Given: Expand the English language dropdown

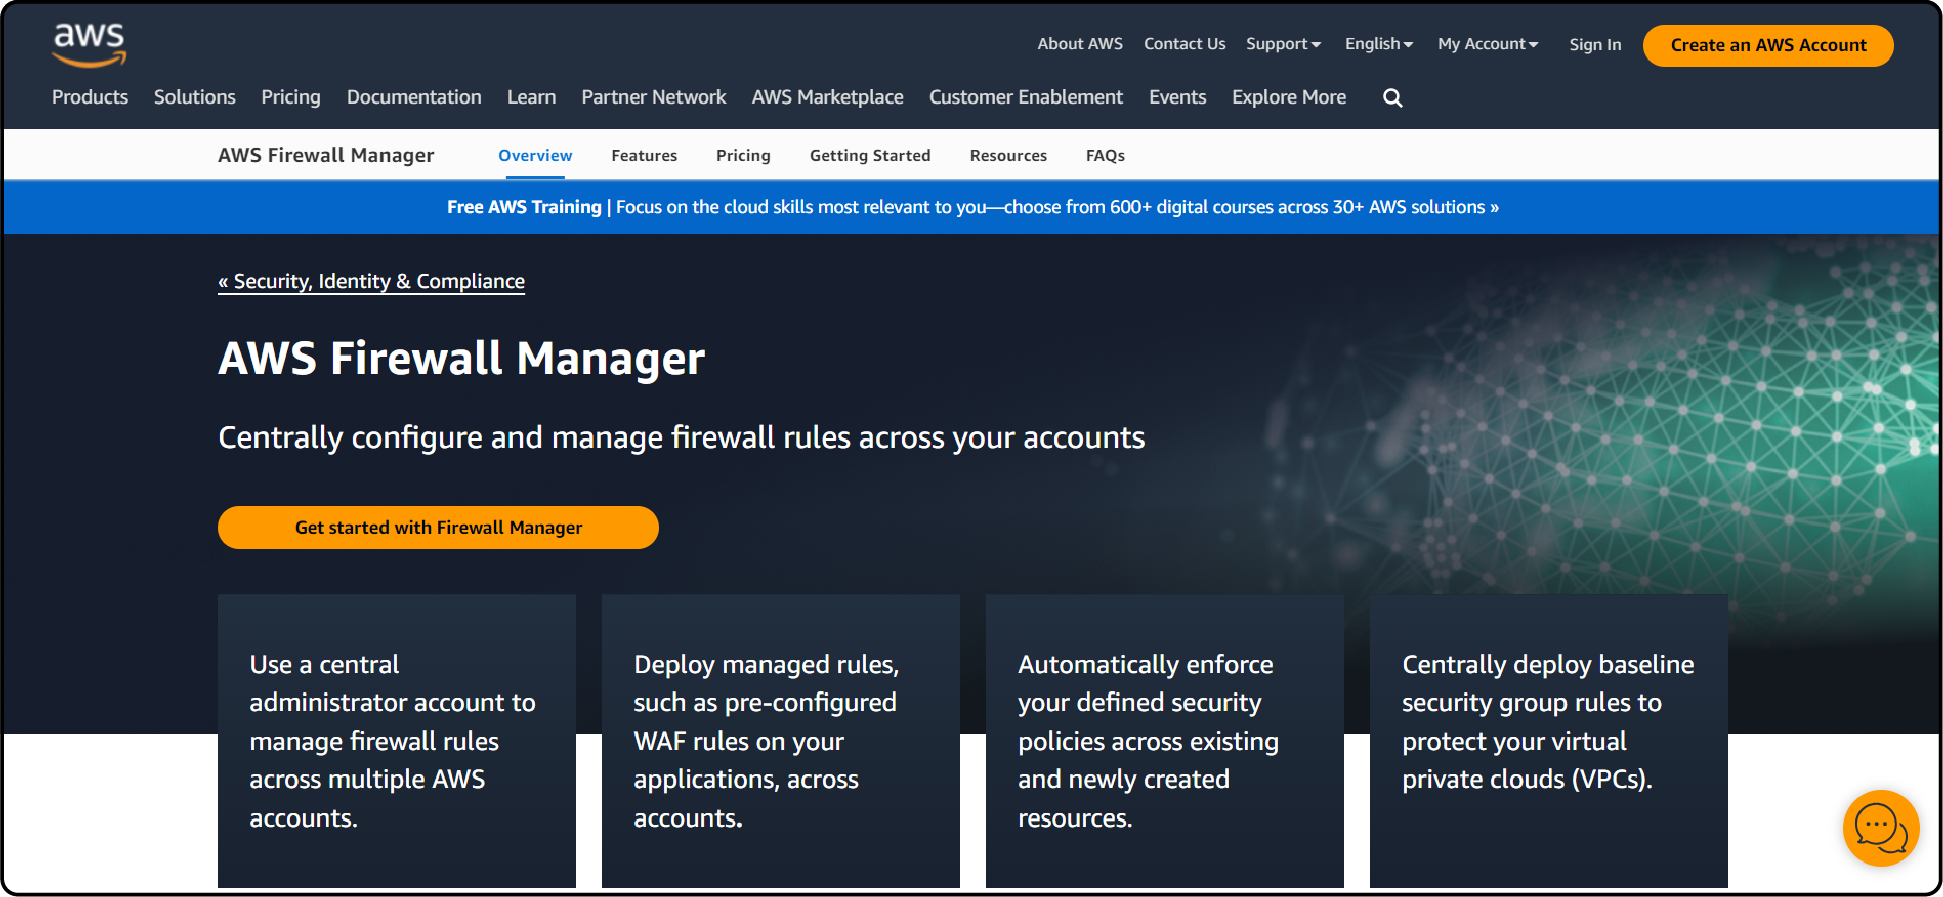Looking at the screenshot, I should 1379,44.
